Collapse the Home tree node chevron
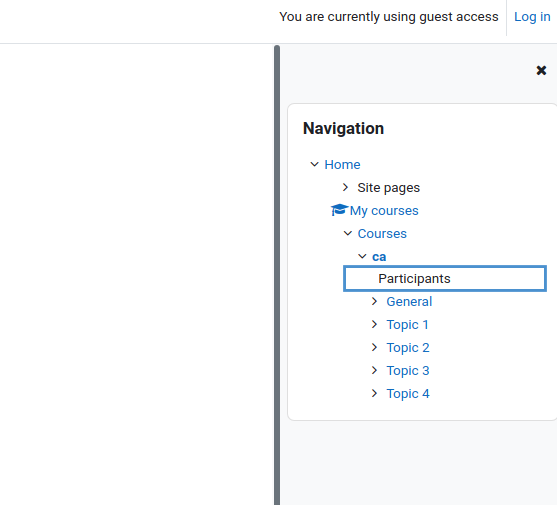 point(314,164)
